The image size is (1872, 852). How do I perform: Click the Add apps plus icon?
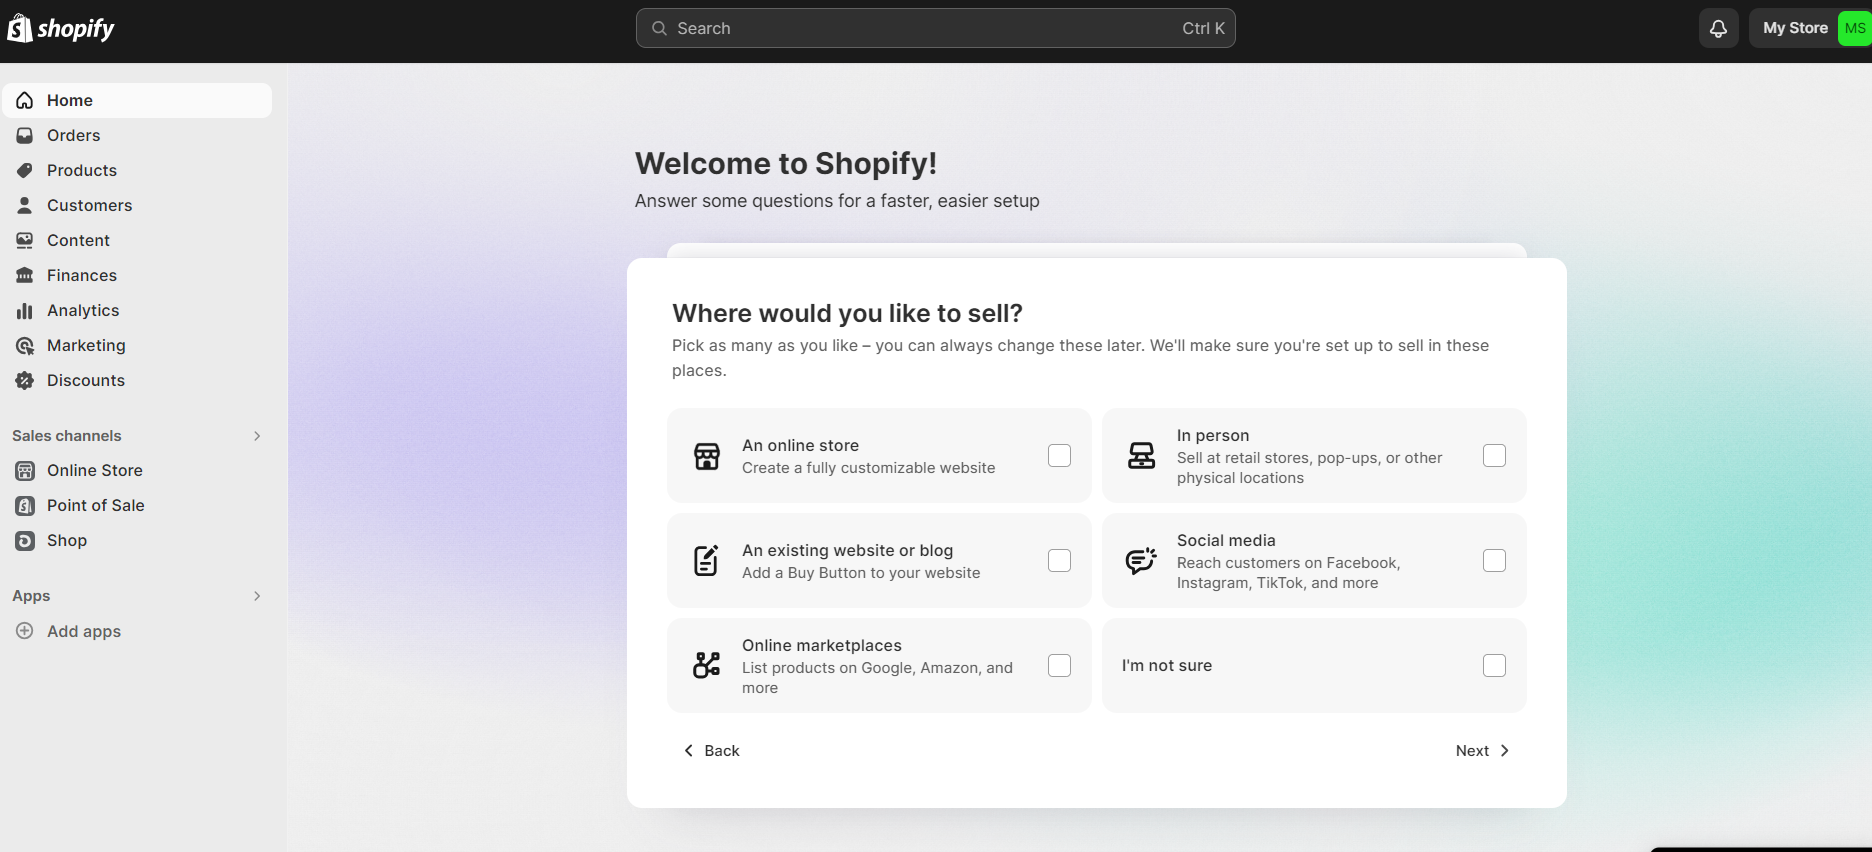click(x=25, y=631)
